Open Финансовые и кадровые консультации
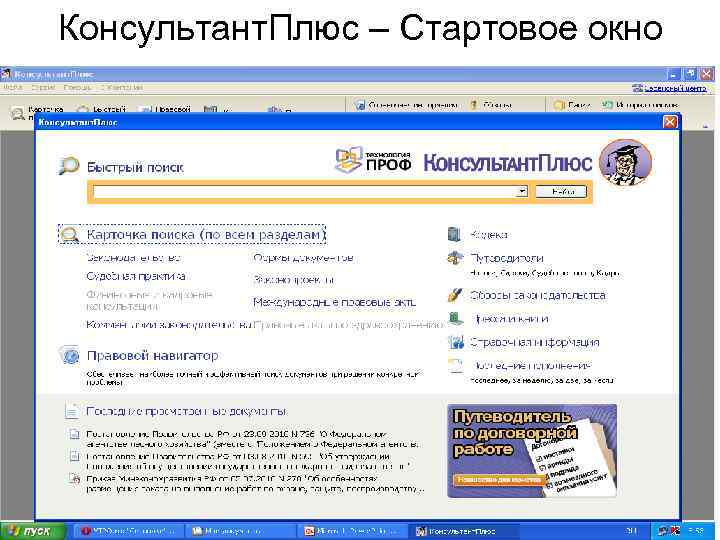This screenshot has width=720, height=540. tap(149, 300)
